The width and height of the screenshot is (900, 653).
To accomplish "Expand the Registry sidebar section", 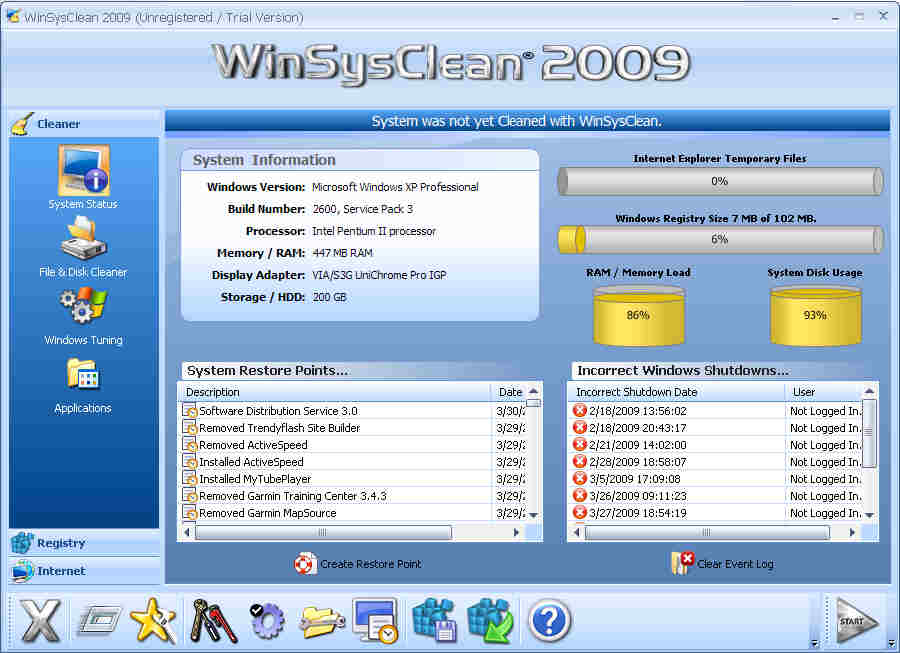I will coord(61,543).
